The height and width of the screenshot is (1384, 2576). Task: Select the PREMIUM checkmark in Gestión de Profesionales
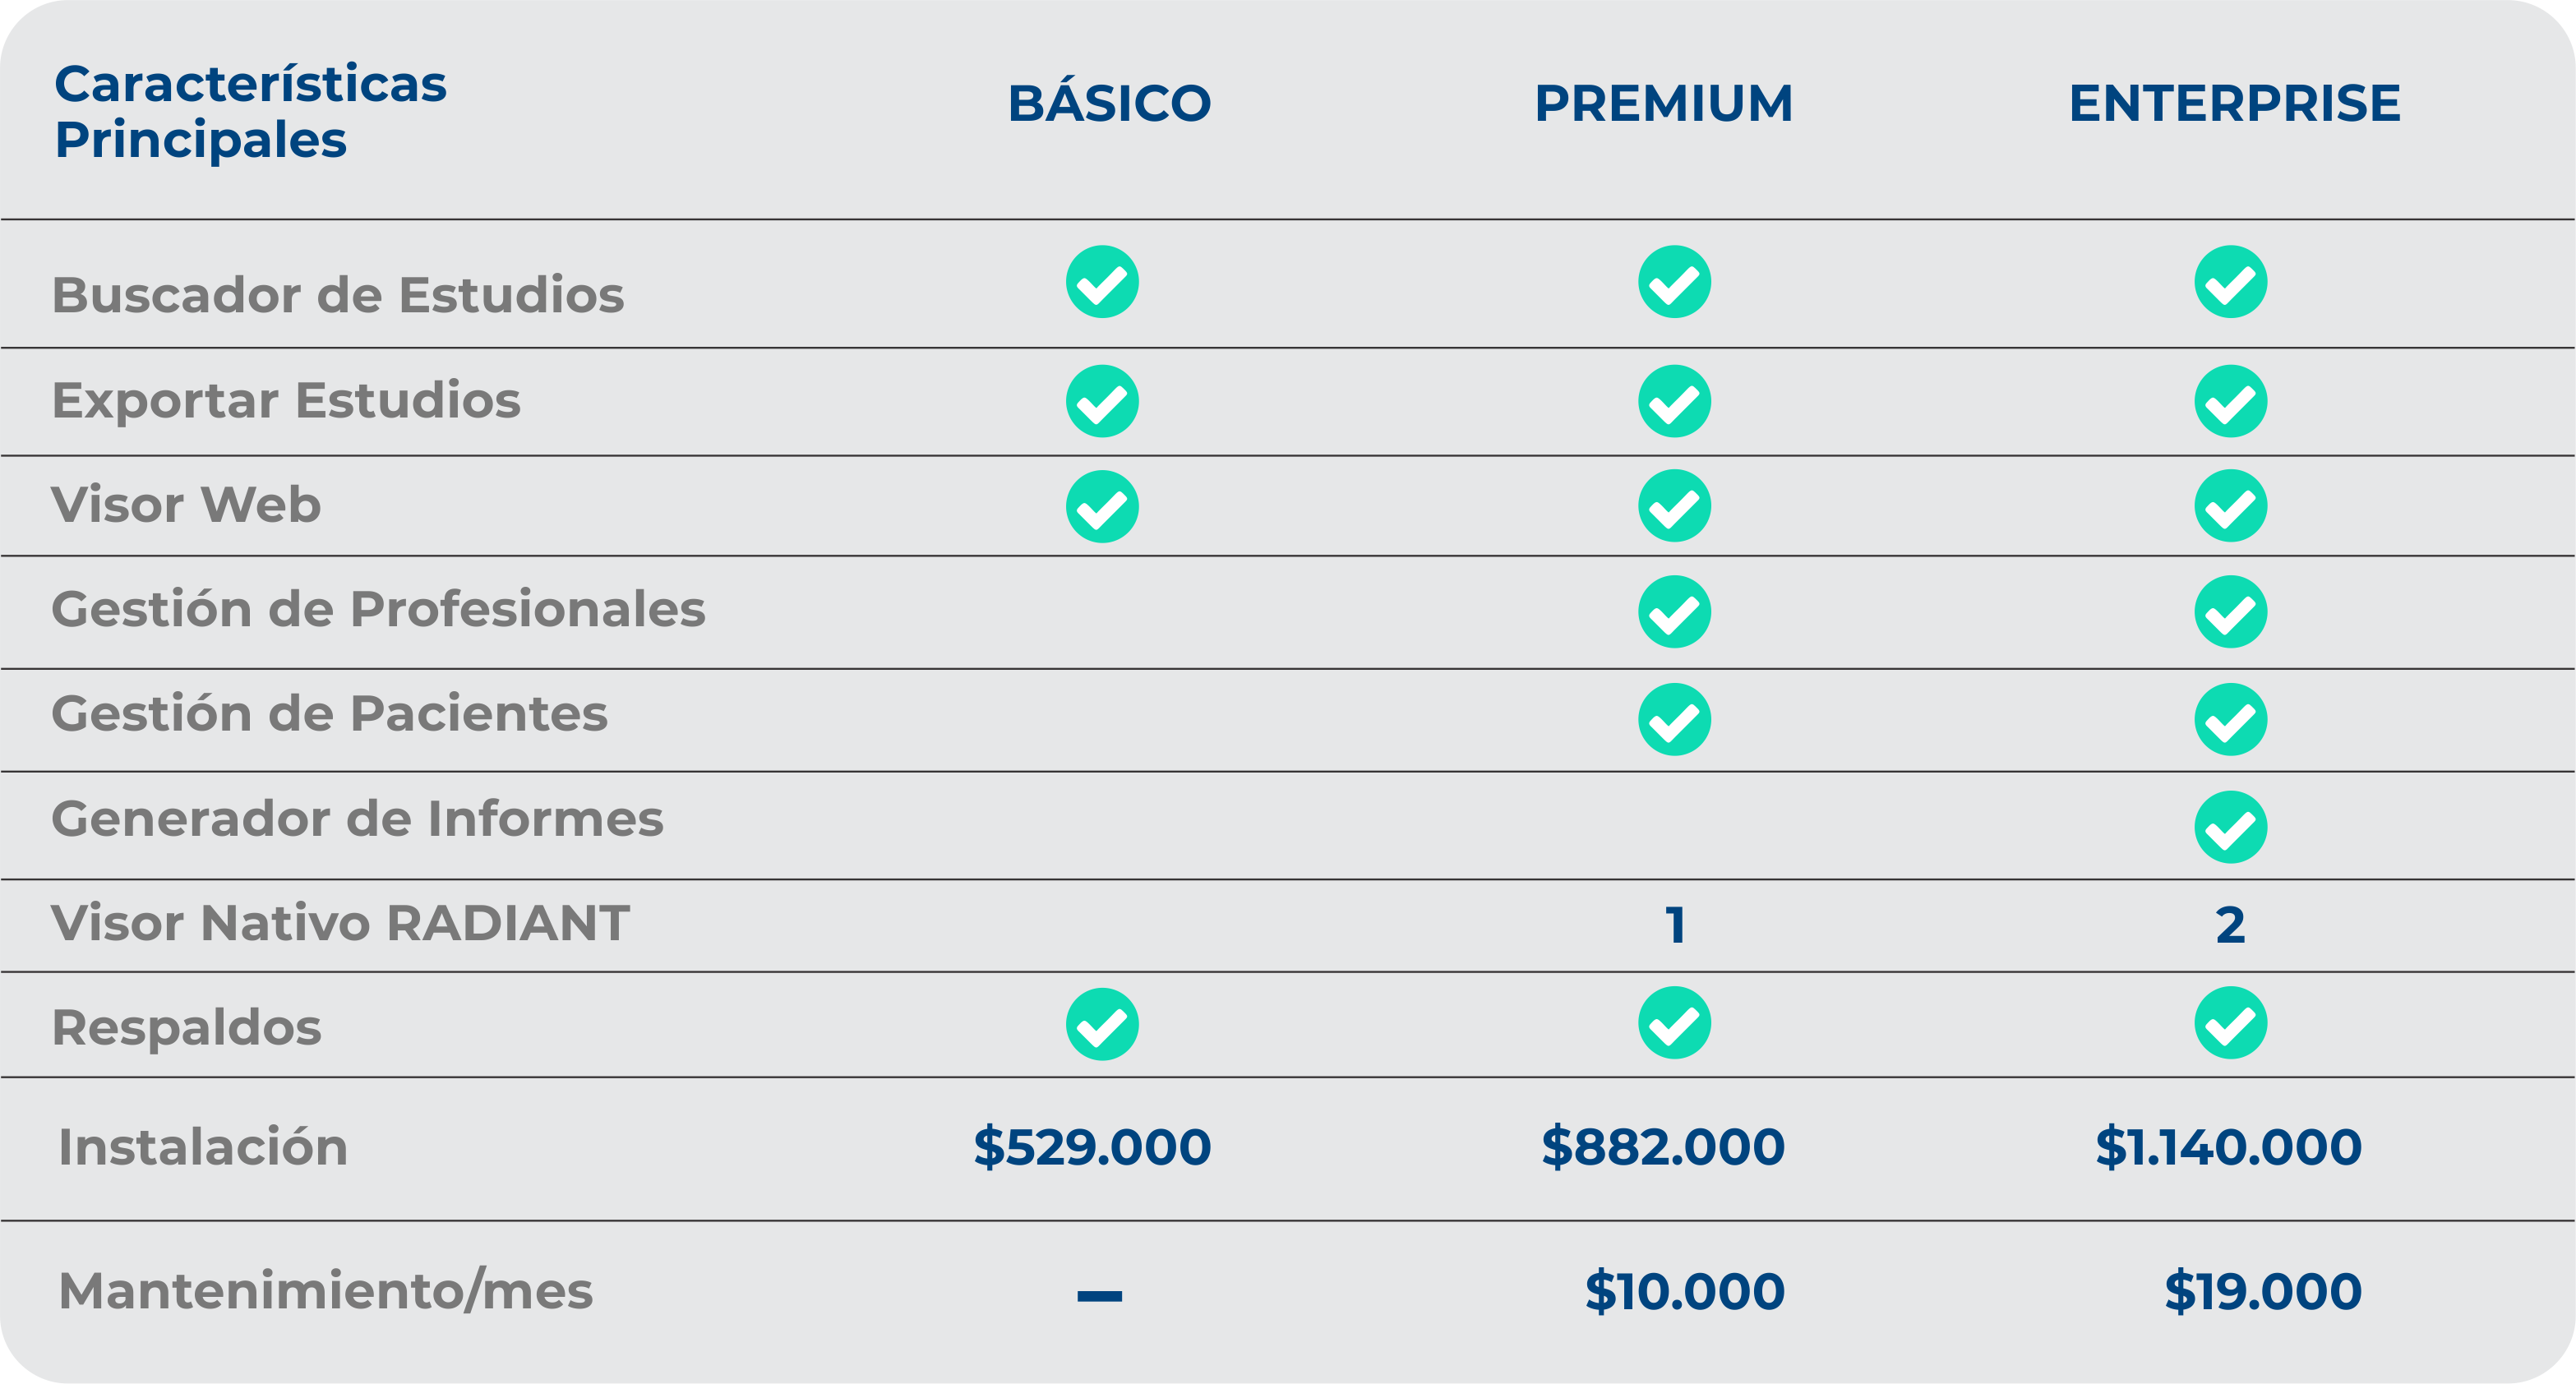[1674, 612]
